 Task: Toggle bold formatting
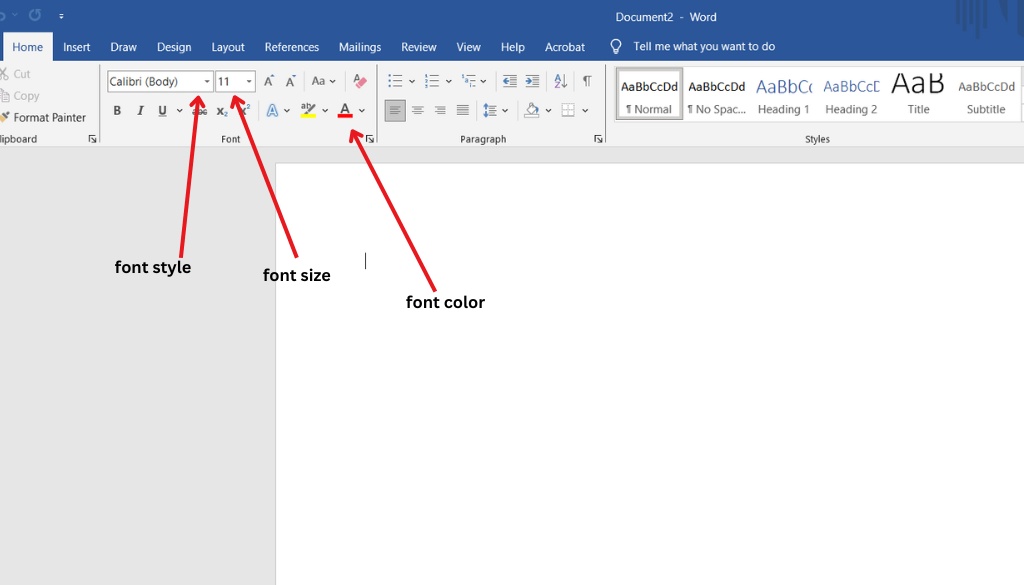pos(117,110)
